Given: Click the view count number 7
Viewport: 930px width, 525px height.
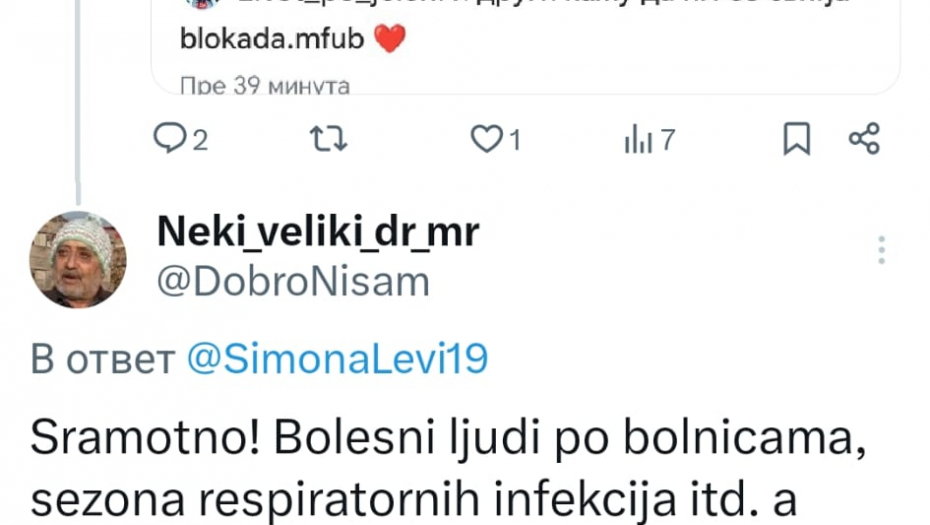Looking at the screenshot, I should (x=668, y=141).
